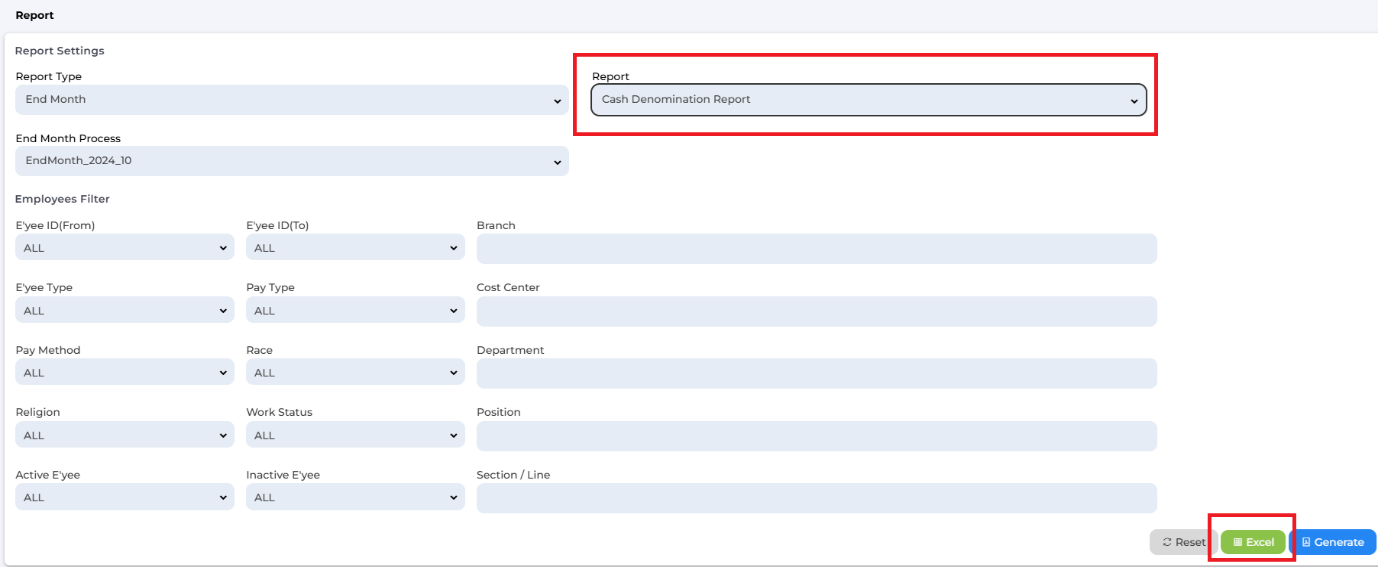This screenshot has height=567, width=1378.
Task: Expand the Pay Method dropdown
Action: coord(125,373)
